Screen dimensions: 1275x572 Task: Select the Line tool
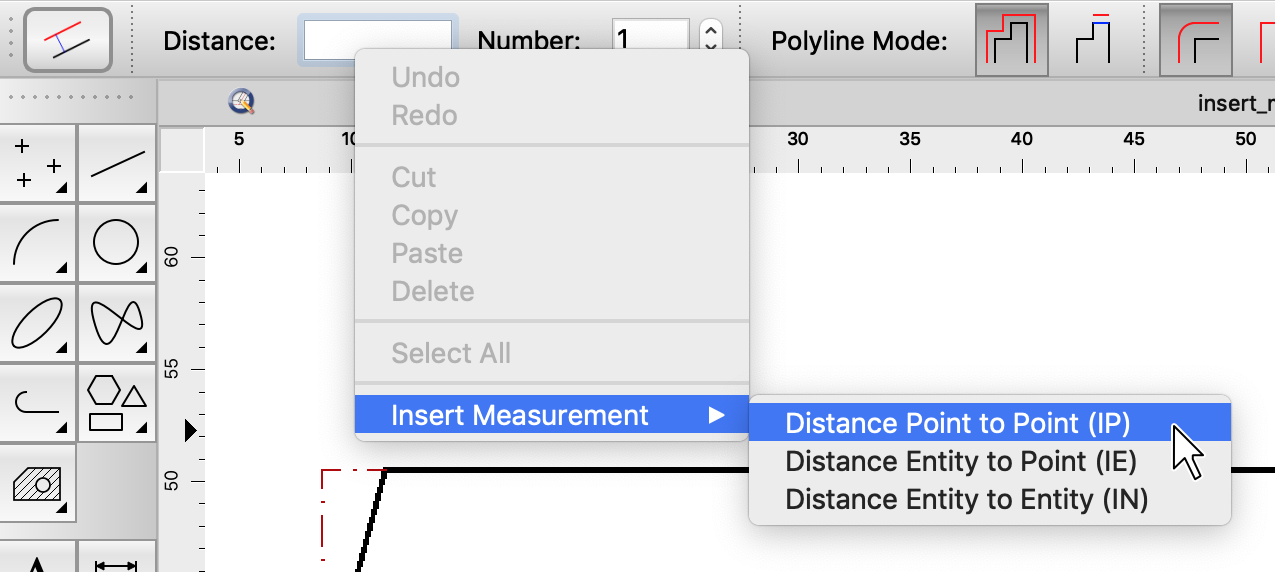(117, 163)
